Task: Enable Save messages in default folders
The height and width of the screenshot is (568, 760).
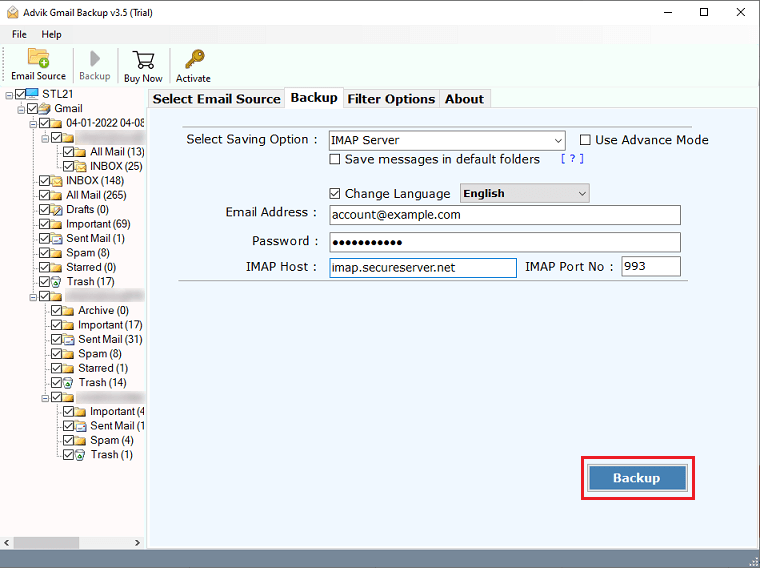Action: point(334,159)
